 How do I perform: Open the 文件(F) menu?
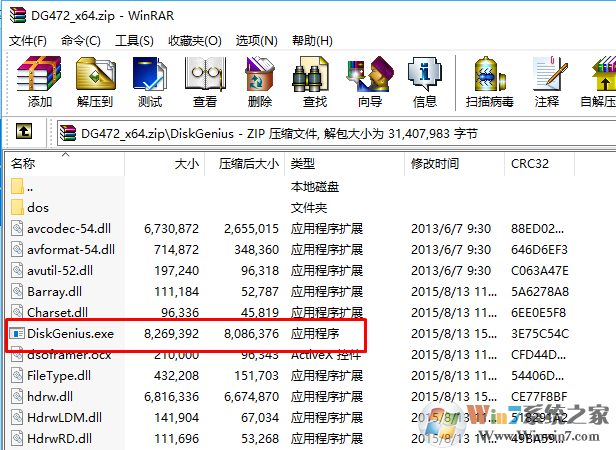pos(28,40)
